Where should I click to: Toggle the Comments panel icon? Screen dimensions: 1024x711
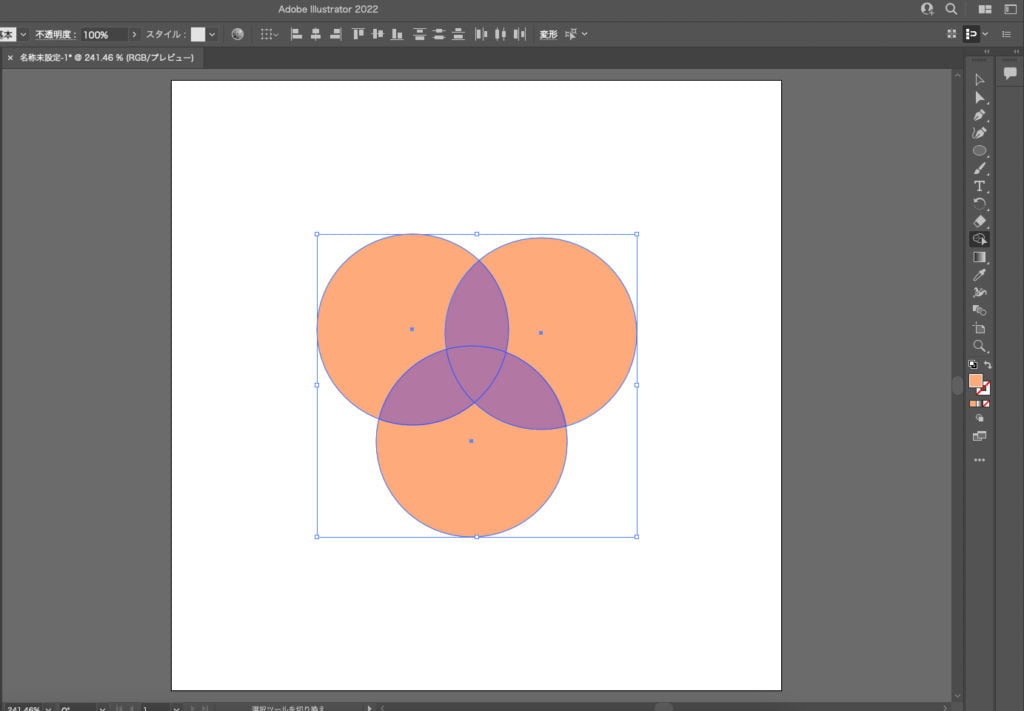pyautogui.click(x=1010, y=73)
